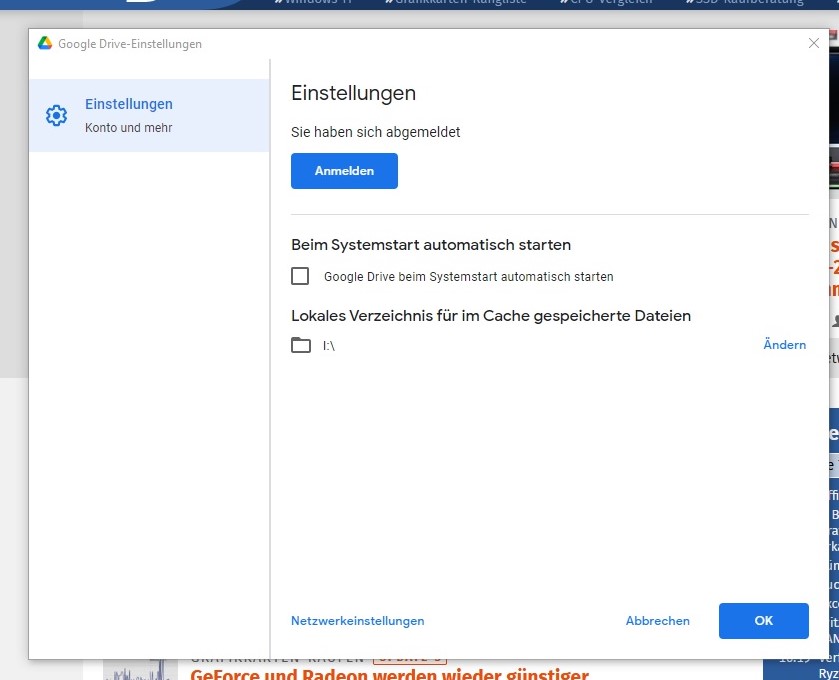Viewport: 839px width, 680px height.
Task: Click 'Google Drive beim Systemstart automatisch starten' label
Action: (469, 277)
